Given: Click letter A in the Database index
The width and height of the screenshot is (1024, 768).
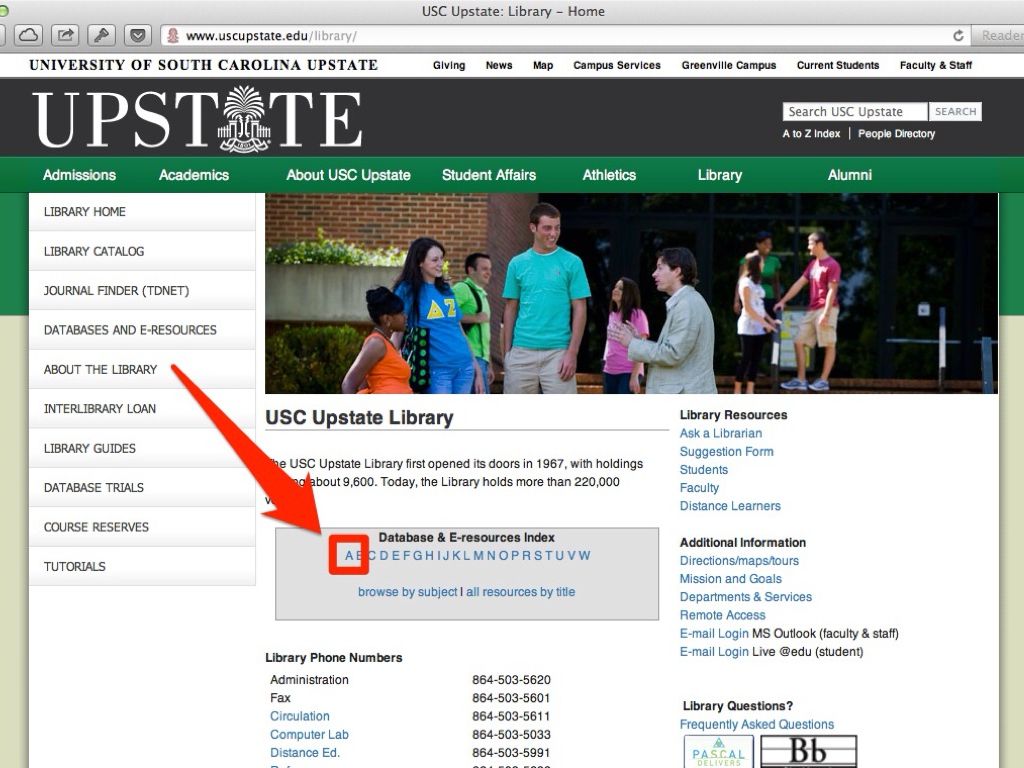Looking at the screenshot, I should click(x=350, y=556).
